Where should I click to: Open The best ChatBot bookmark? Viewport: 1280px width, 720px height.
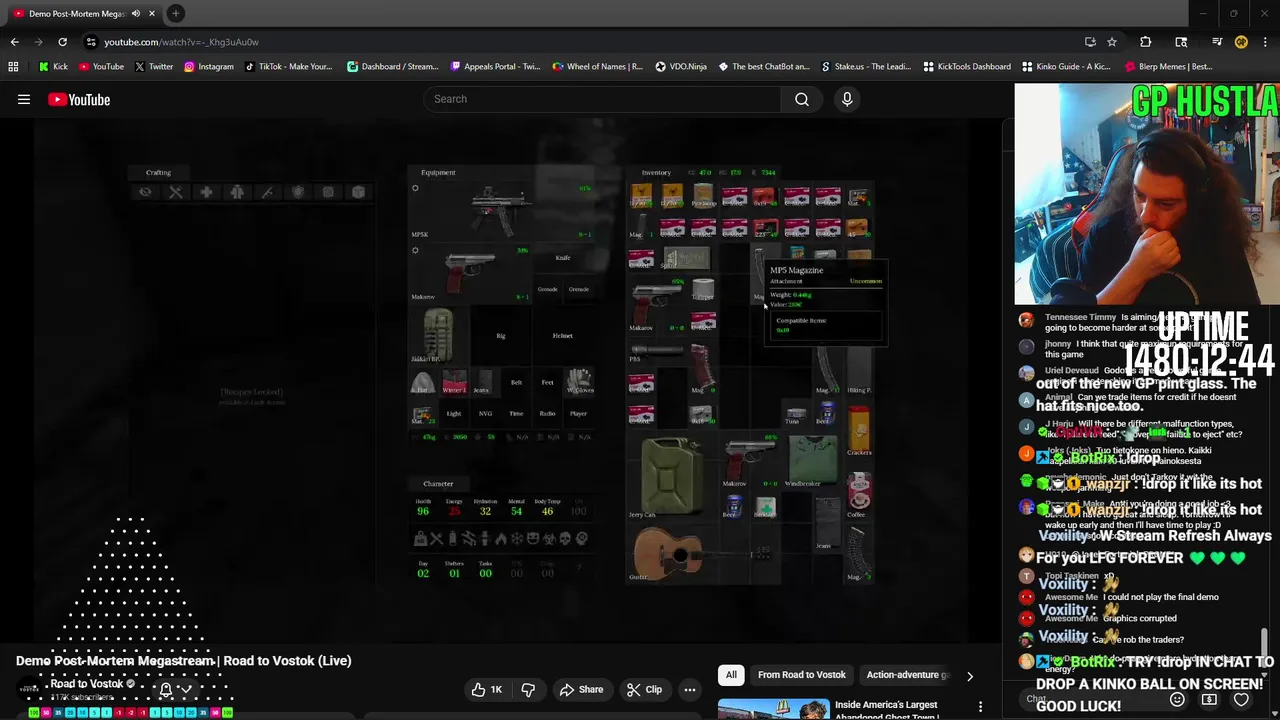(764, 66)
